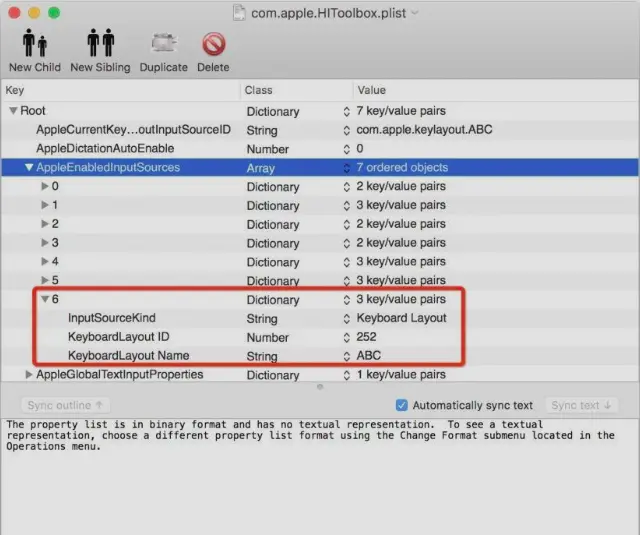Viewport: 640px width, 535px height.
Task: Click the value 252
Action: pyautogui.click(x=366, y=337)
